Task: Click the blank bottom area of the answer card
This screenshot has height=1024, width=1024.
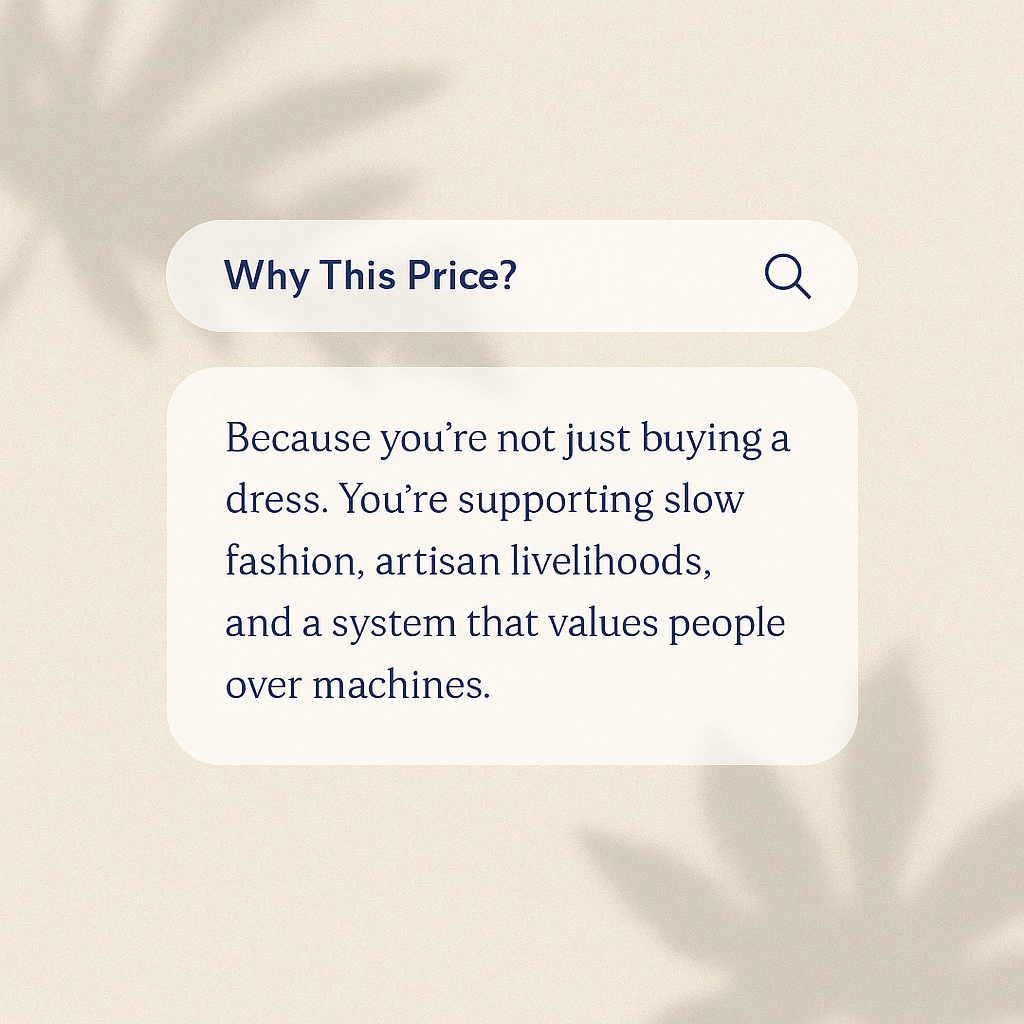Action: coord(512,734)
